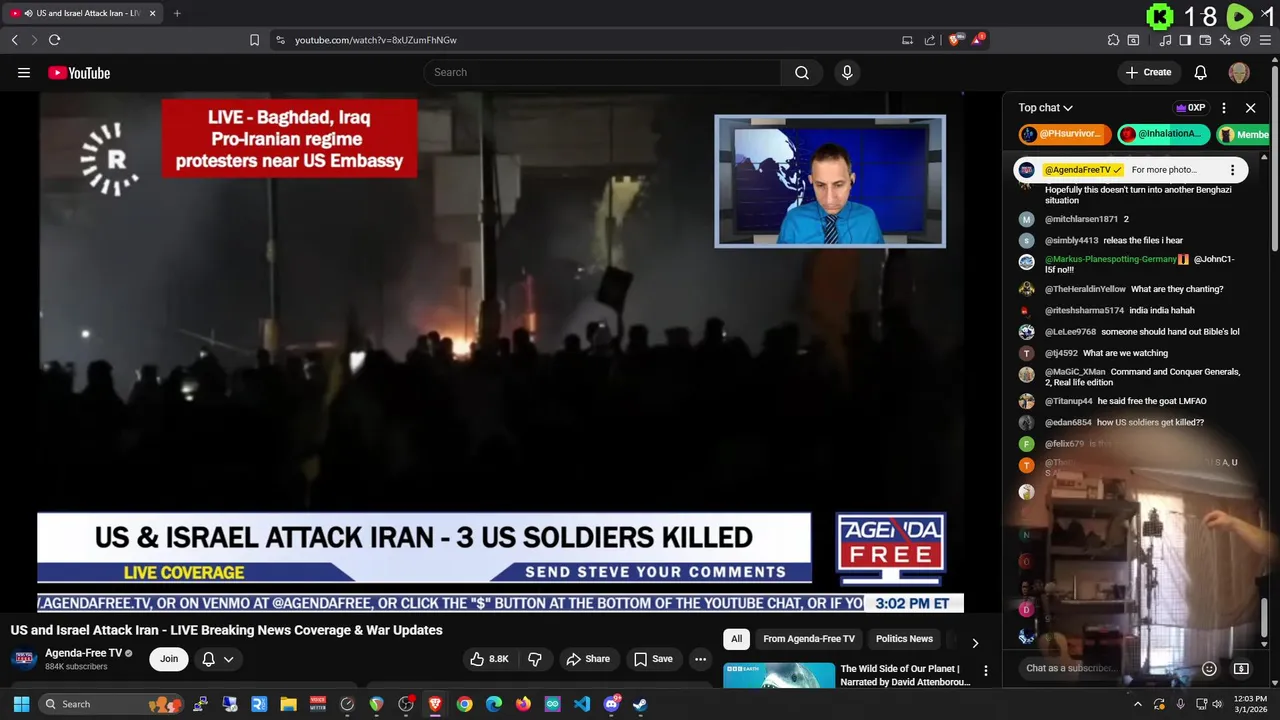Viewport: 1280px width, 720px height.
Task: Share the video
Action: click(588, 659)
